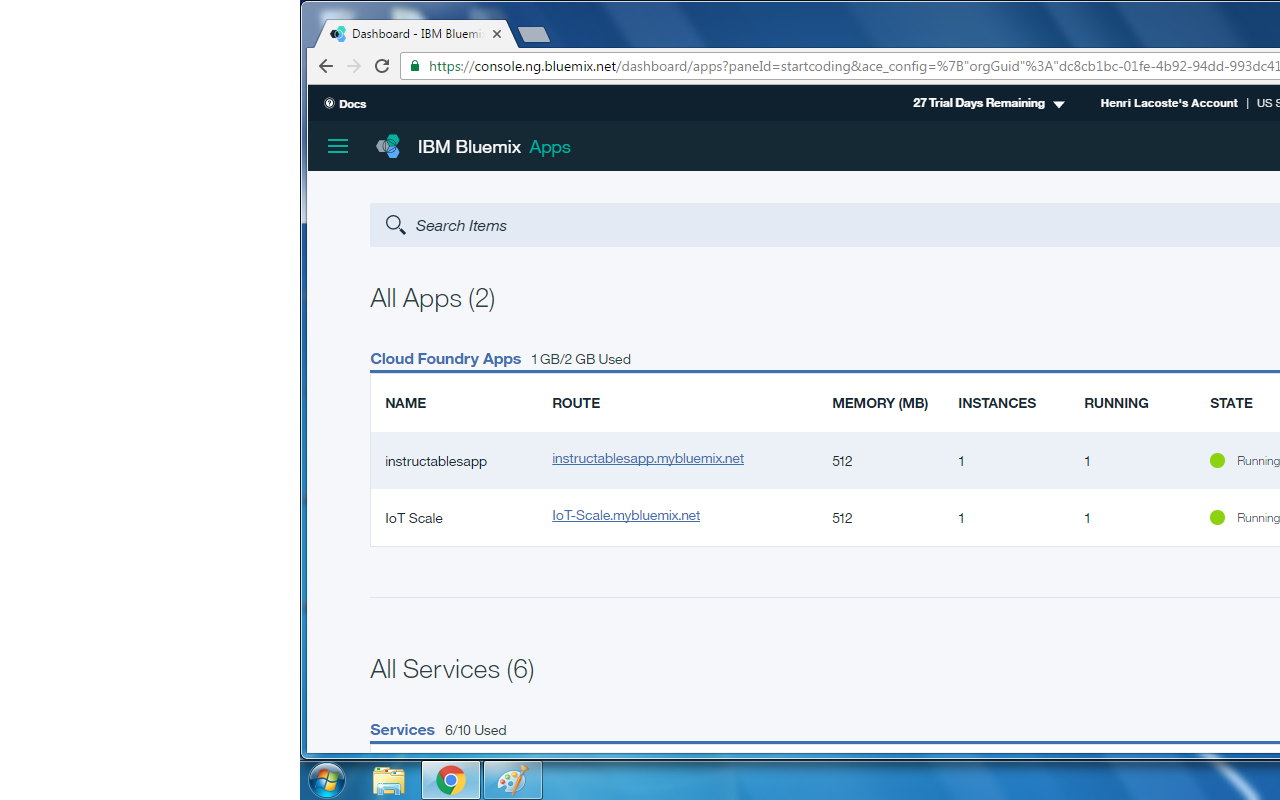This screenshot has height=800, width=1280.
Task: Click running count for instructablesapp
Action: coord(1087,462)
